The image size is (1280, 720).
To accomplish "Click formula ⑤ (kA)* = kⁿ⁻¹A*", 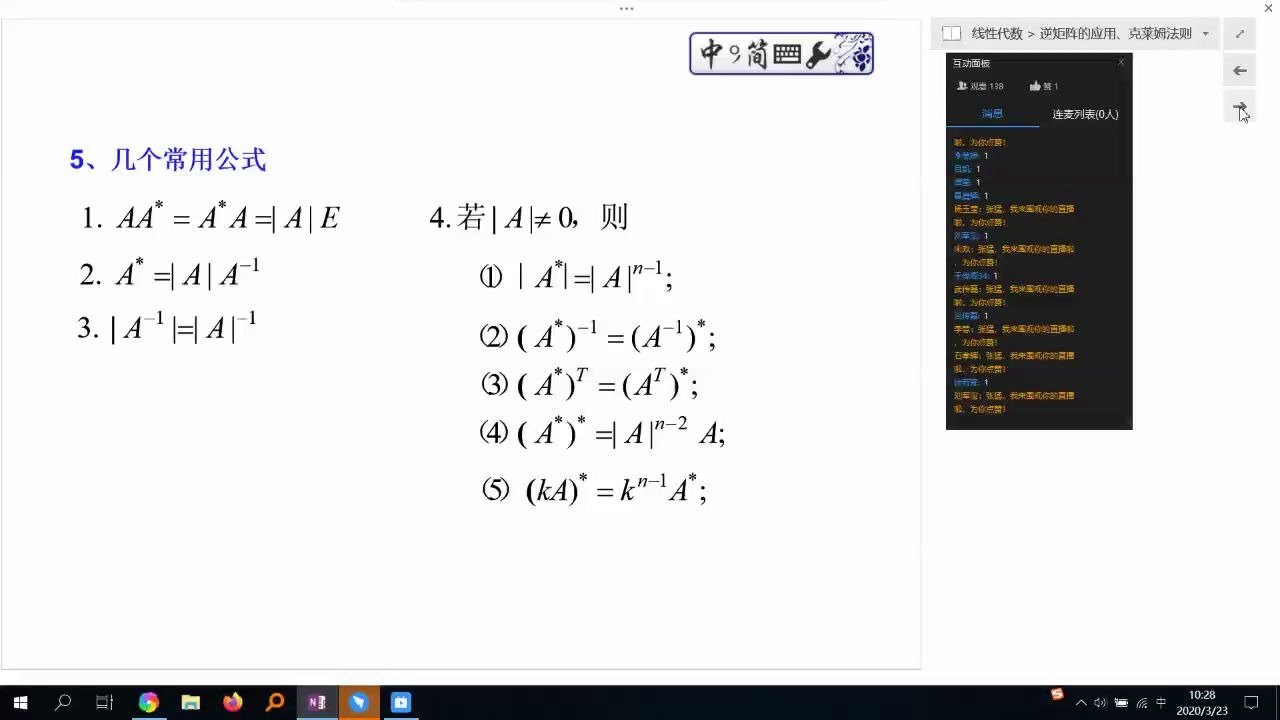I will (595, 490).
